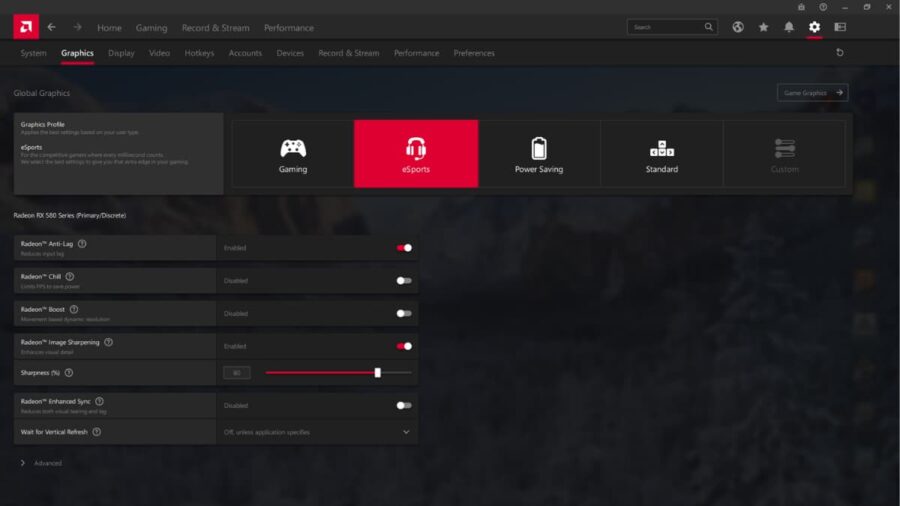Screen dimensions: 900x506
Task: Enable Radeon Enhanced Sync toggle
Action: (x=404, y=406)
